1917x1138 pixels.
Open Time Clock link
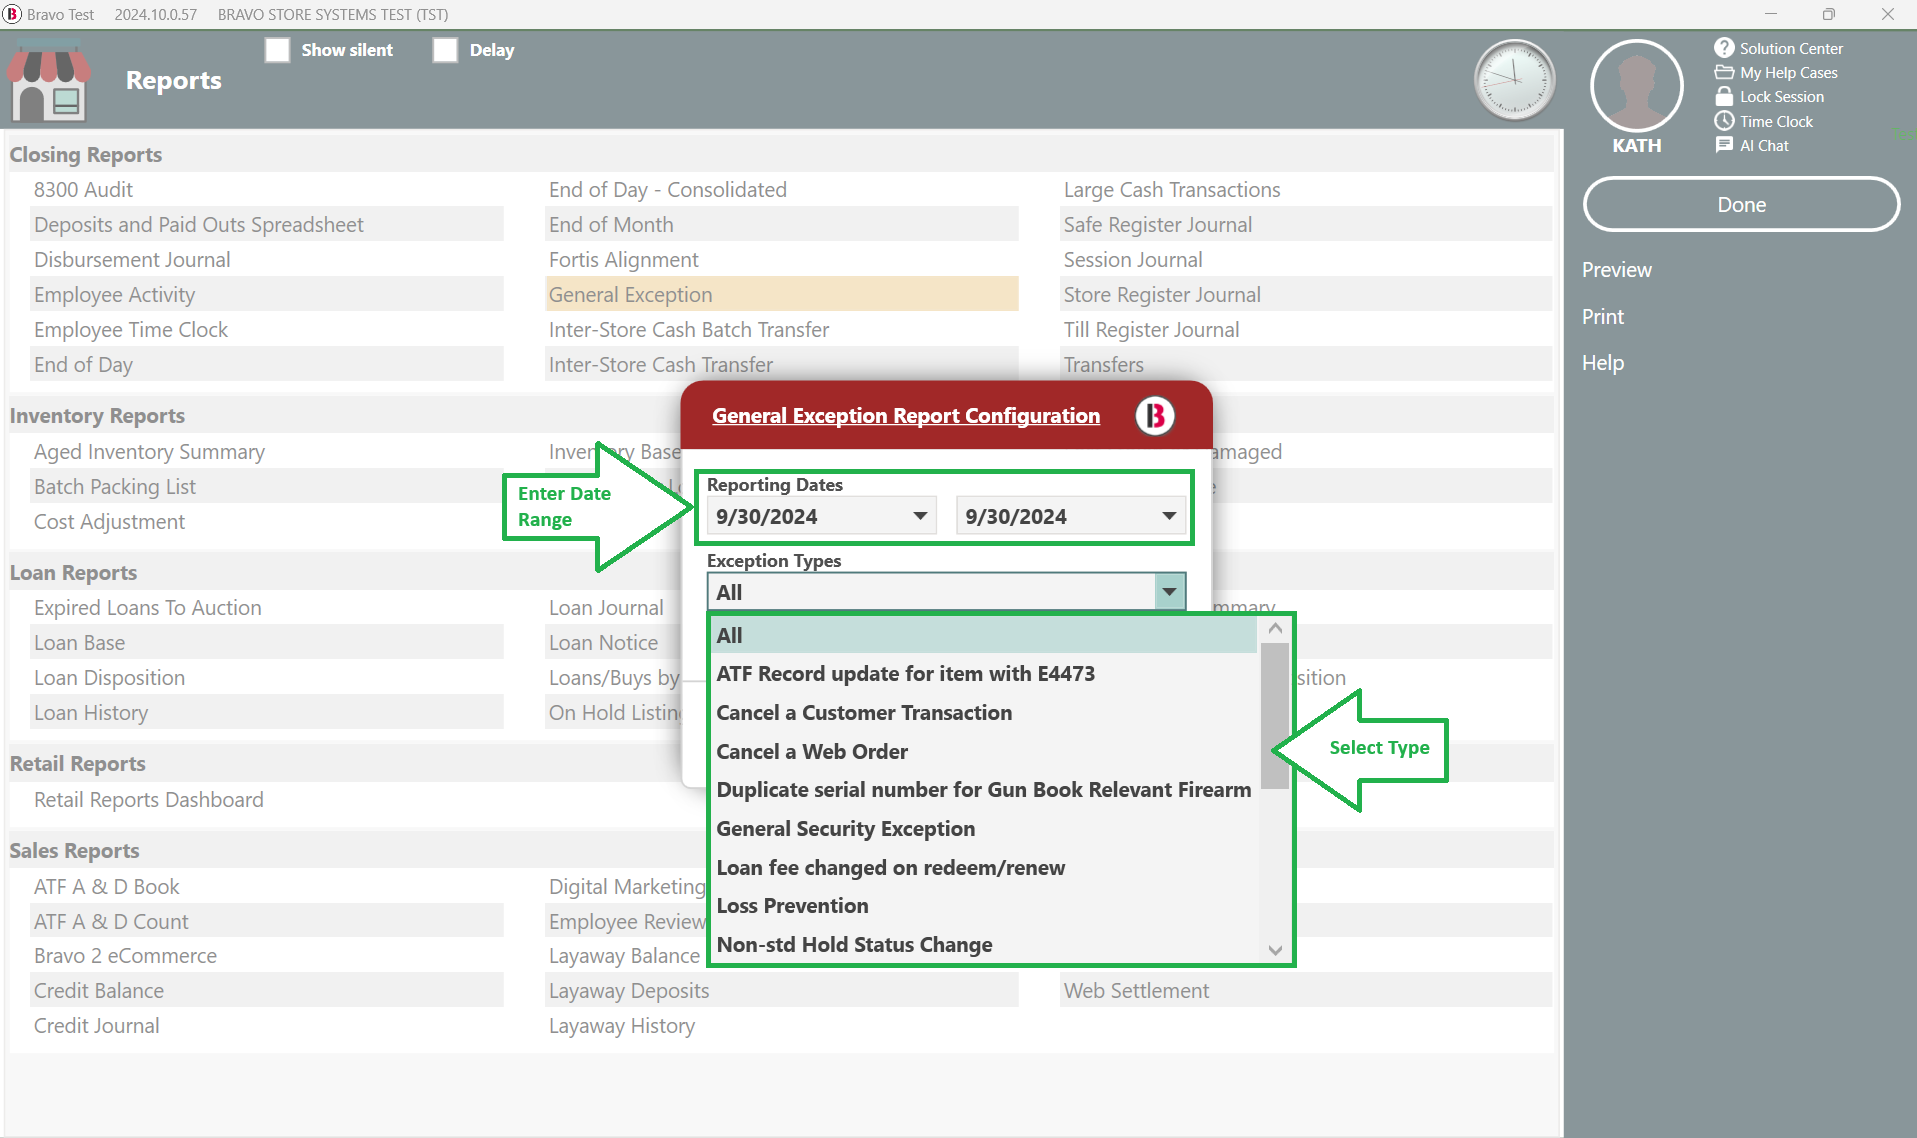(x=1776, y=121)
